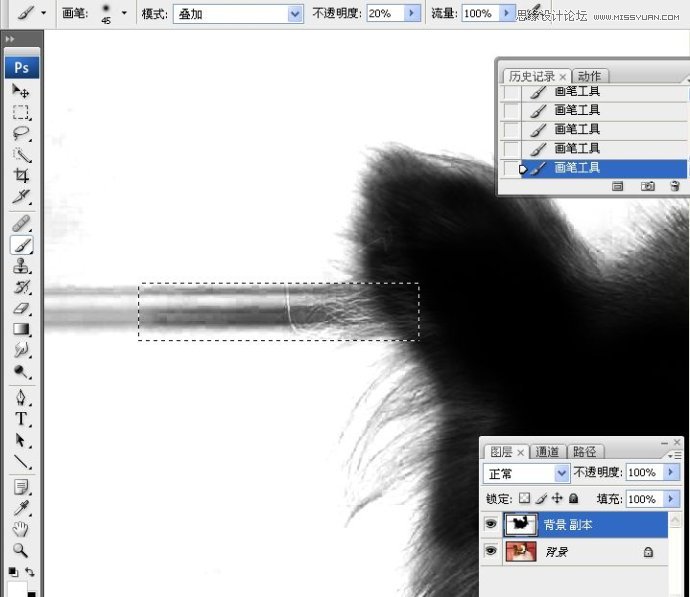Viewport: 690px width, 597px height.
Task: Click layer opacity 100% field
Action: [644, 472]
